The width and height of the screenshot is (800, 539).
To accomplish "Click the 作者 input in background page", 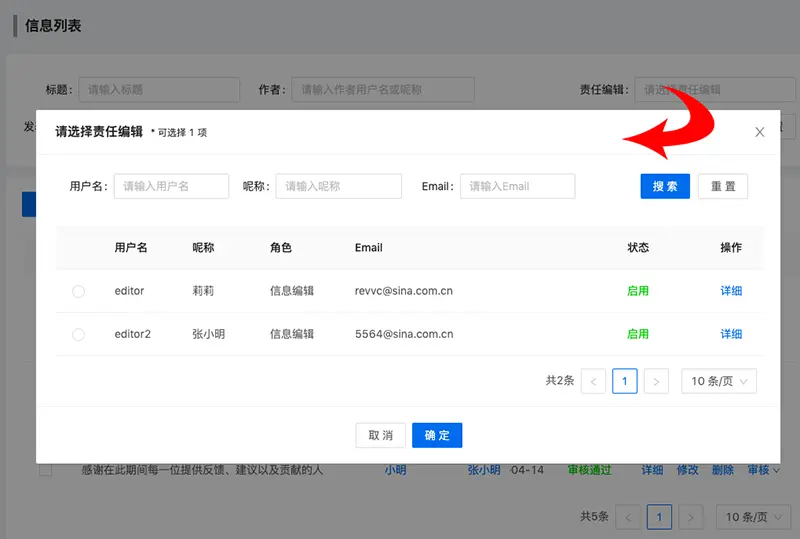I will pyautogui.click(x=383, y=90).
